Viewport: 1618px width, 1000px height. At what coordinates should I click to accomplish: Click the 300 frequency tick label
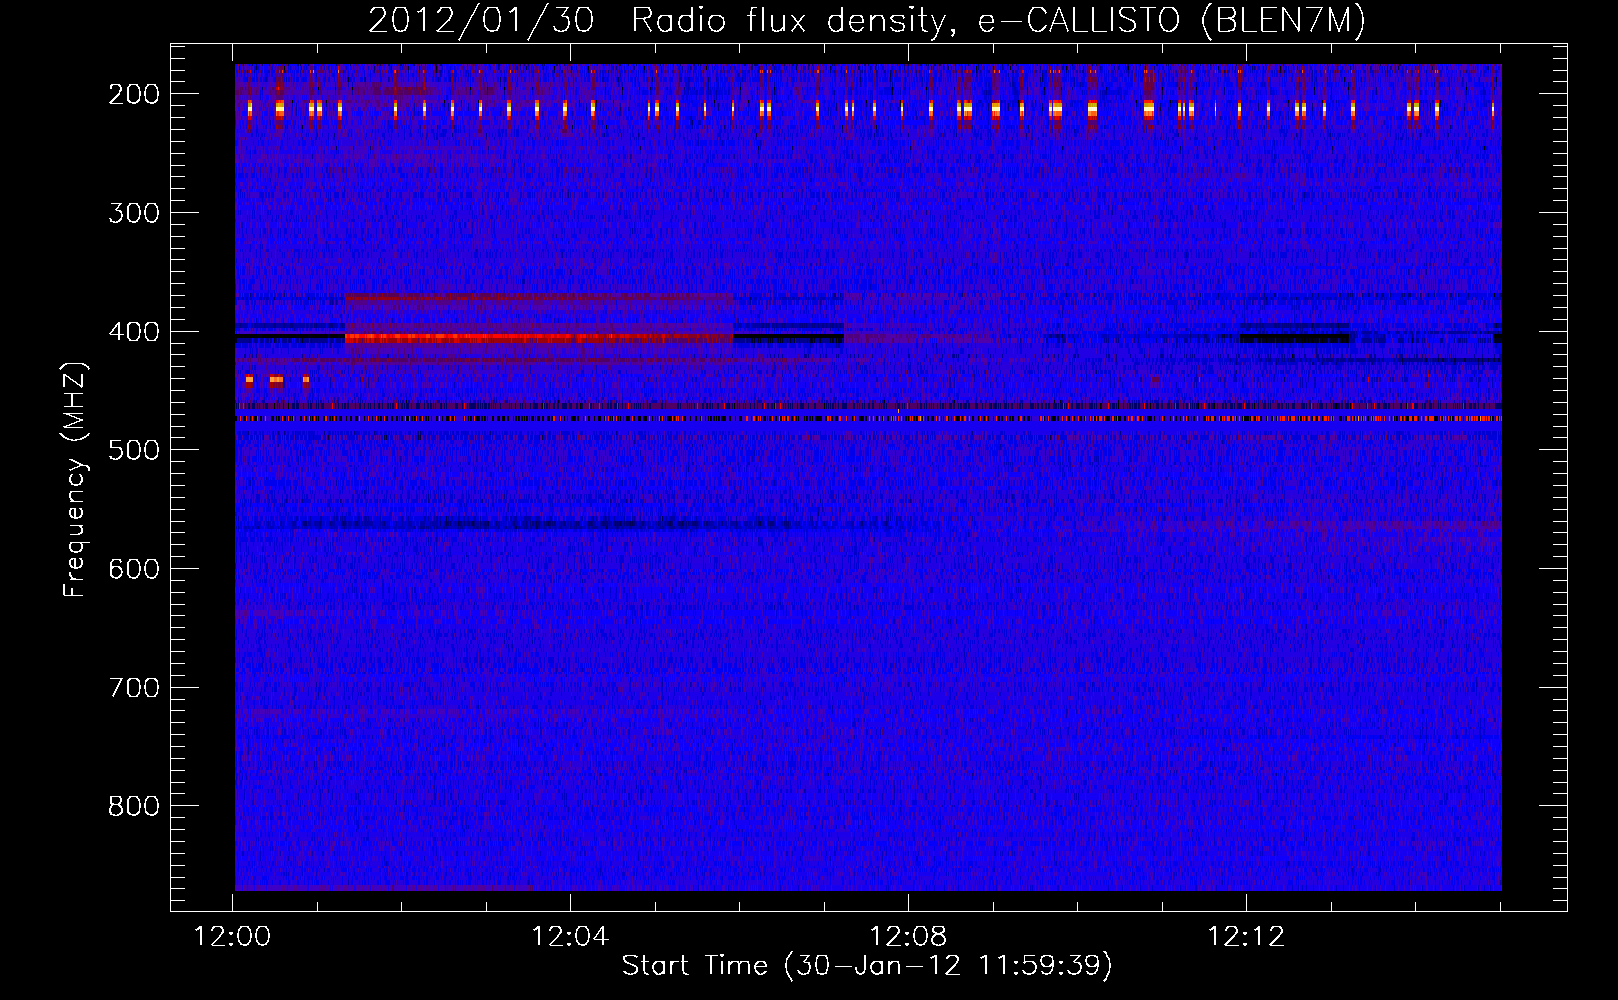(133, 213)
